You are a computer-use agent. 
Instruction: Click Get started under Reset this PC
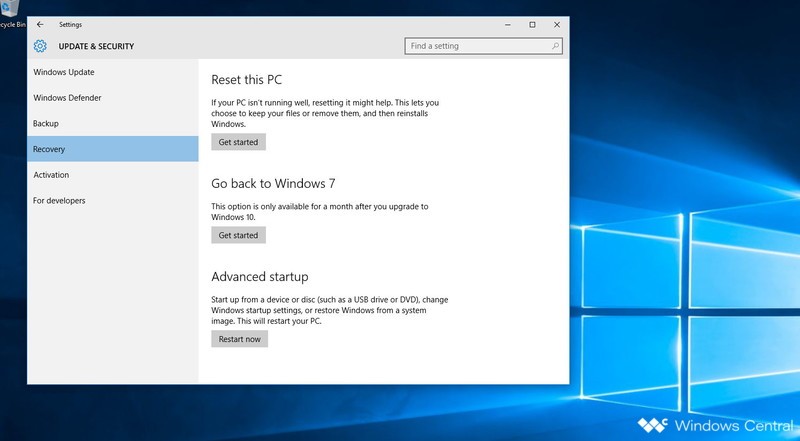238,142
